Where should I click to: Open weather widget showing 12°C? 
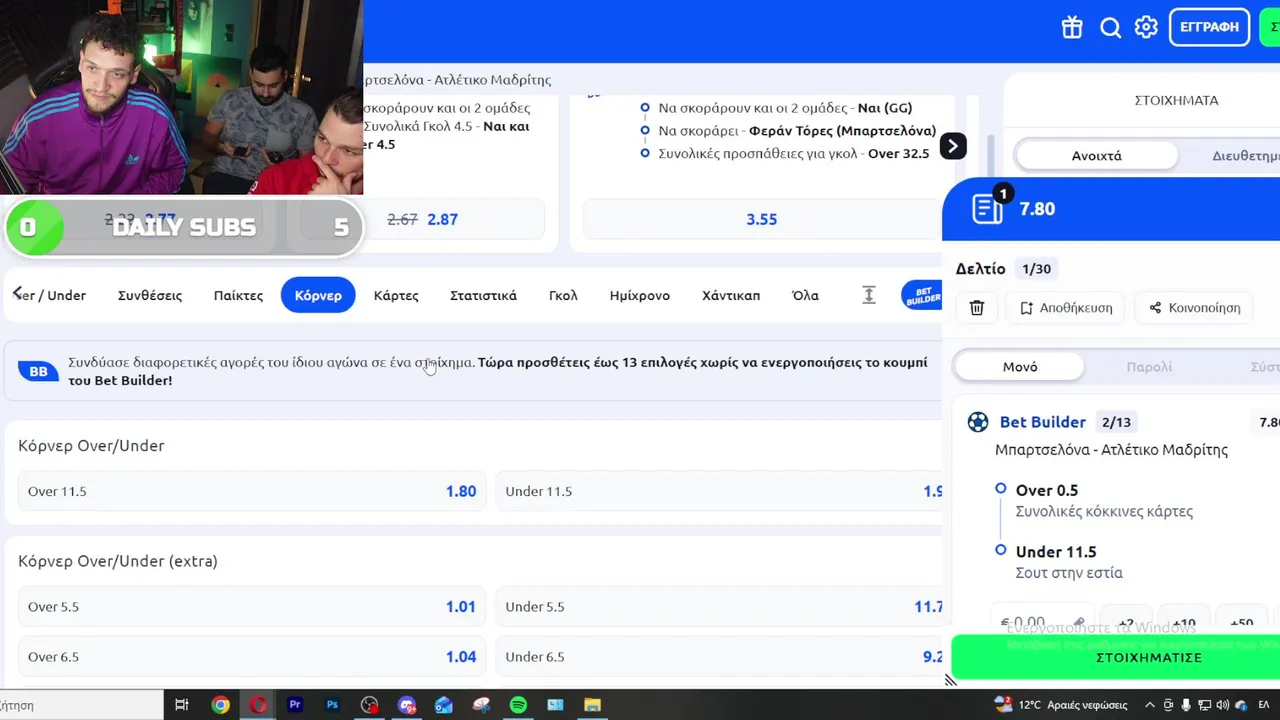1061,705
